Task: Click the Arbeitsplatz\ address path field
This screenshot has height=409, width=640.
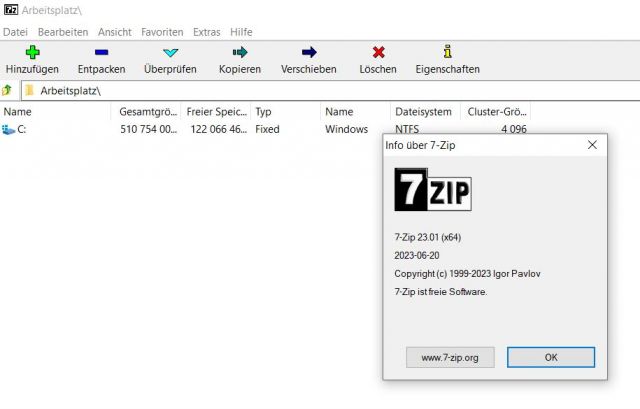Action: (331, 91)
